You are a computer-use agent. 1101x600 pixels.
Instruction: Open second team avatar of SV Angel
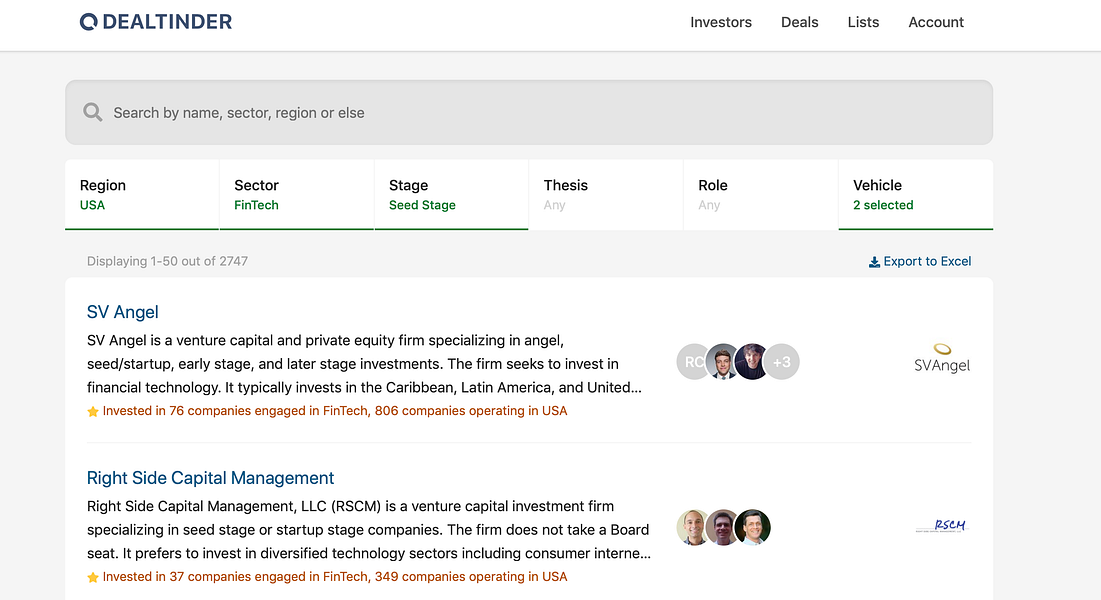pyautogui.click(x=723, y=362)
